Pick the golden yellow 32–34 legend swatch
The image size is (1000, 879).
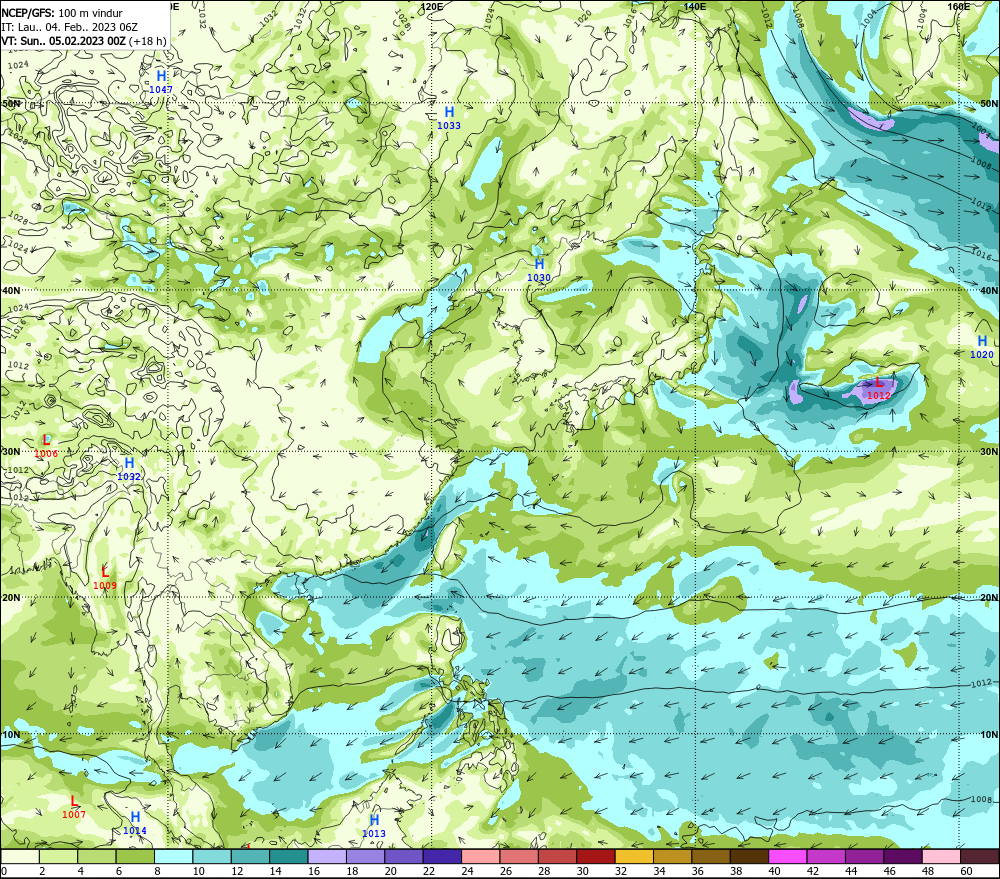(x=635, y=856)
